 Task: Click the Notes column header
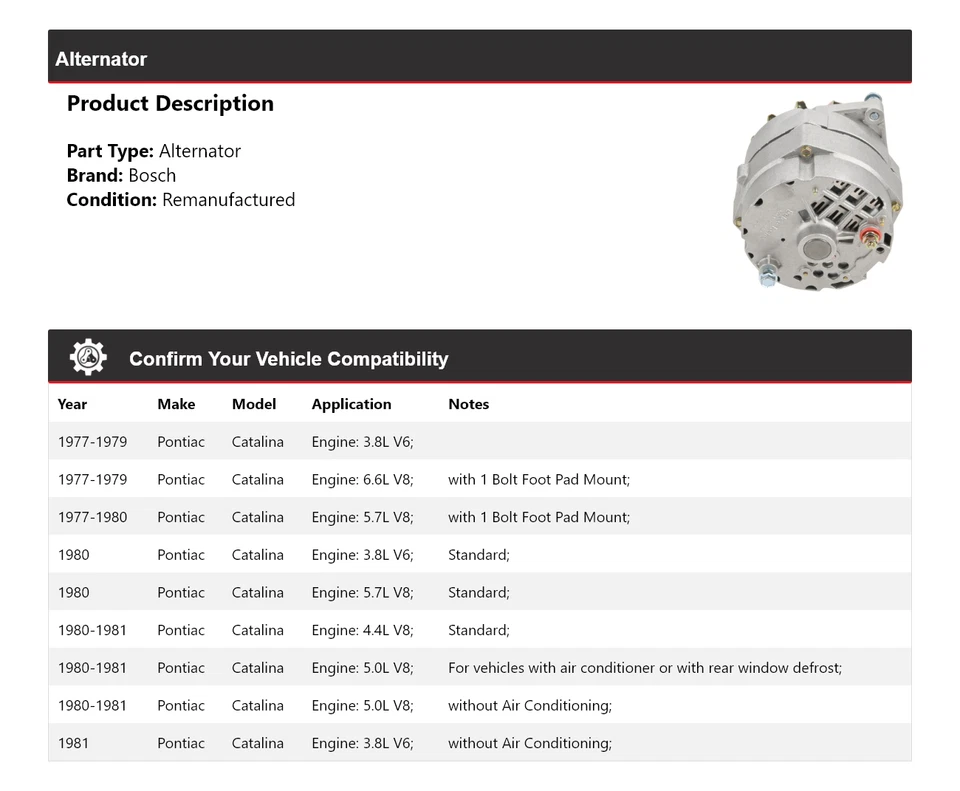click(468, 404)
